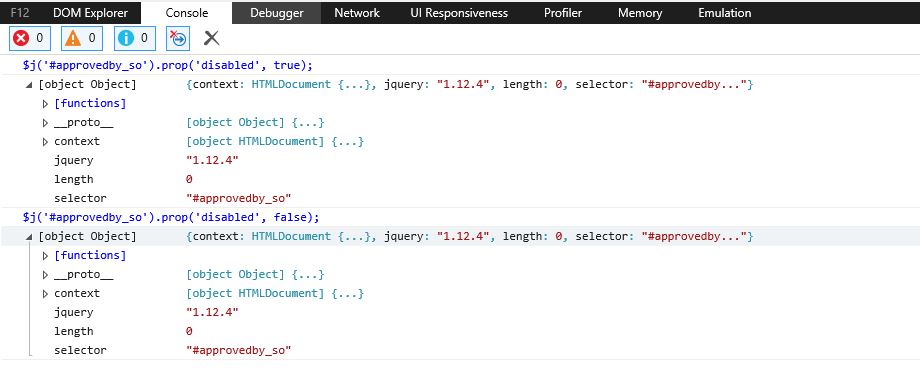This screenshot has width=920, height=385.
Task: Click __proto__ [object Object] value in second result
Action: [255, 275]
